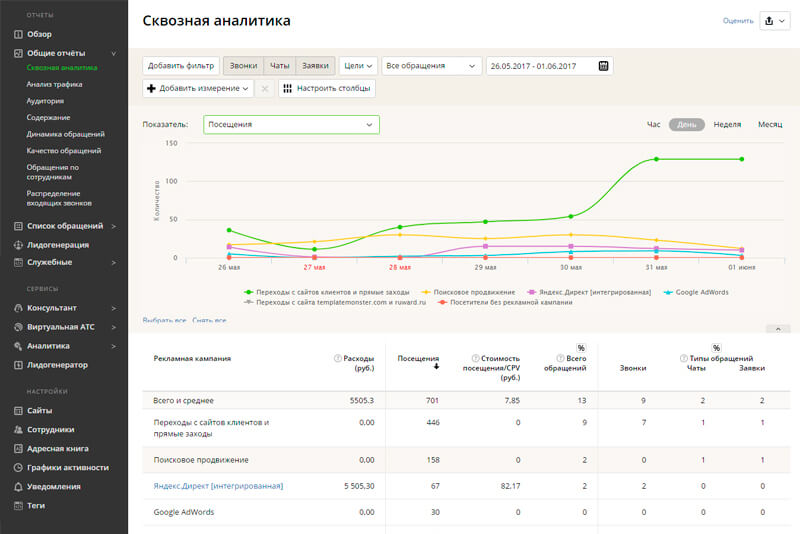
Task: Sort by Посещения descending arrow
Action: [x=437, y=366]
